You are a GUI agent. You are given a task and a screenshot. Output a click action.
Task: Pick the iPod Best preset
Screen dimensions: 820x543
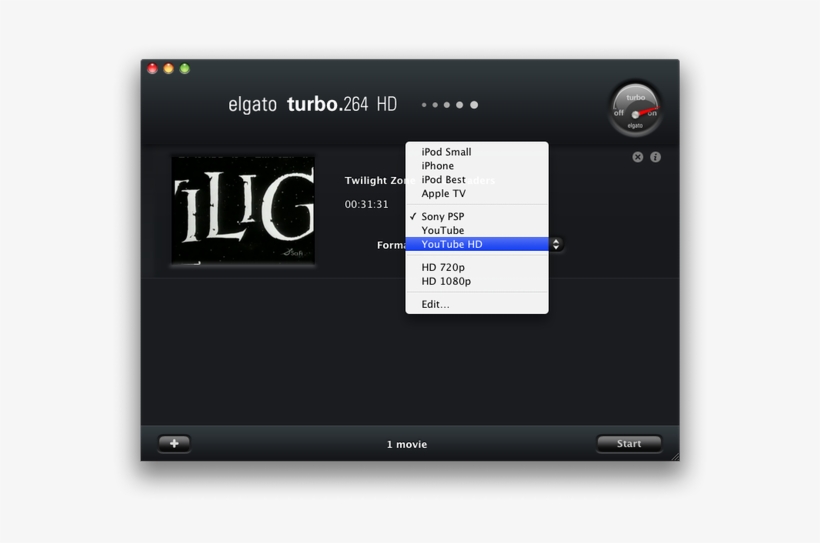point(443,180)
